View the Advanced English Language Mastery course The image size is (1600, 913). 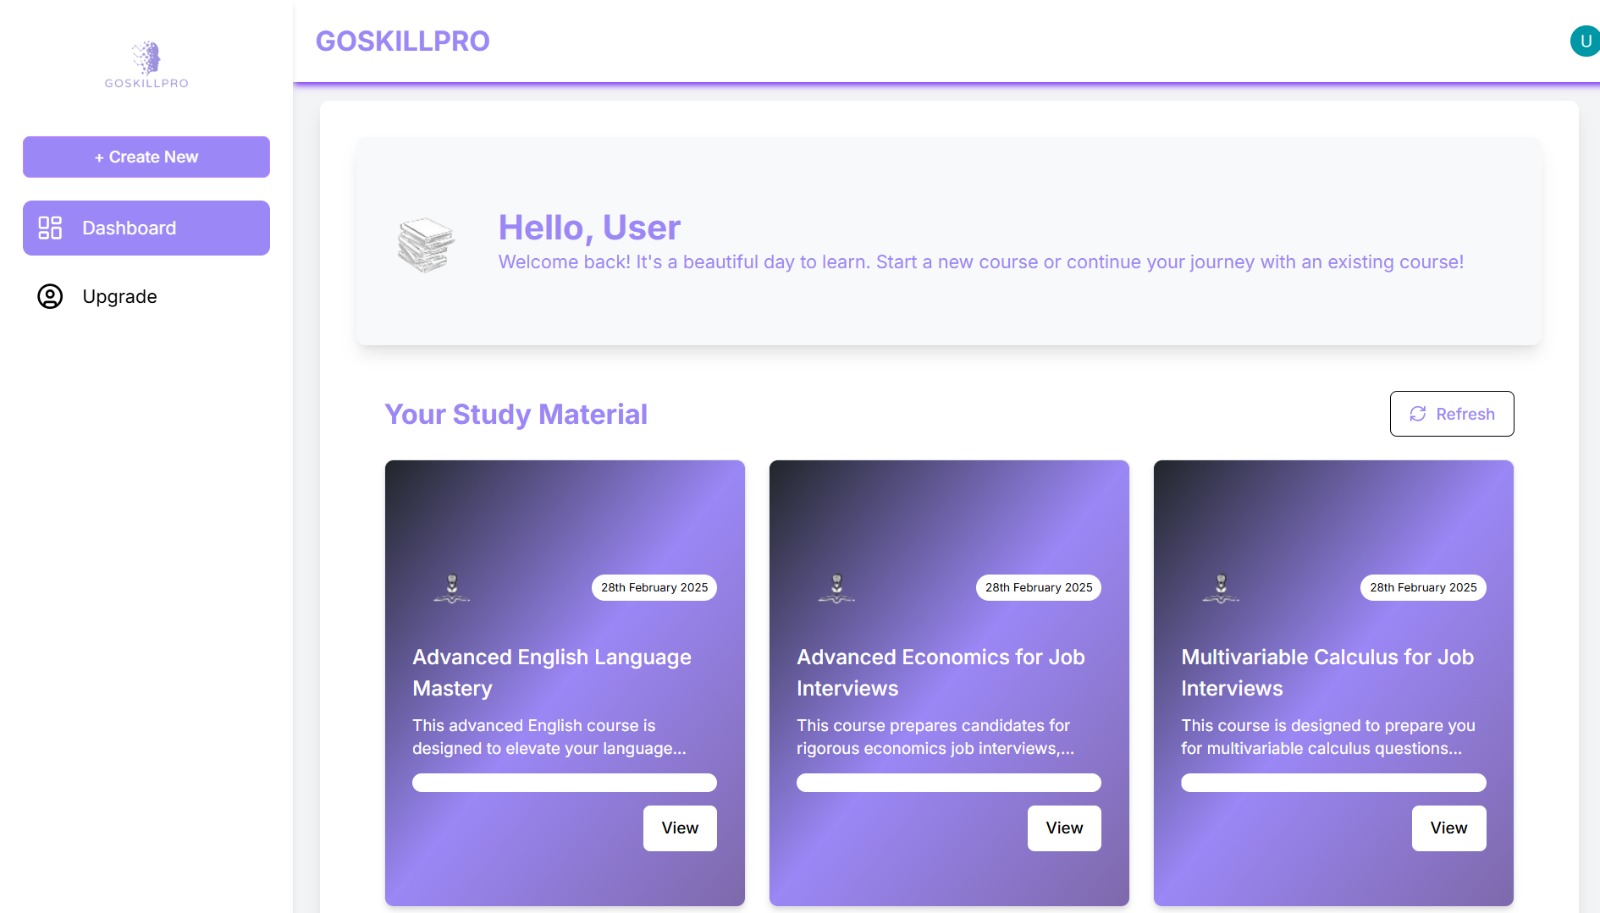(680, 828)
